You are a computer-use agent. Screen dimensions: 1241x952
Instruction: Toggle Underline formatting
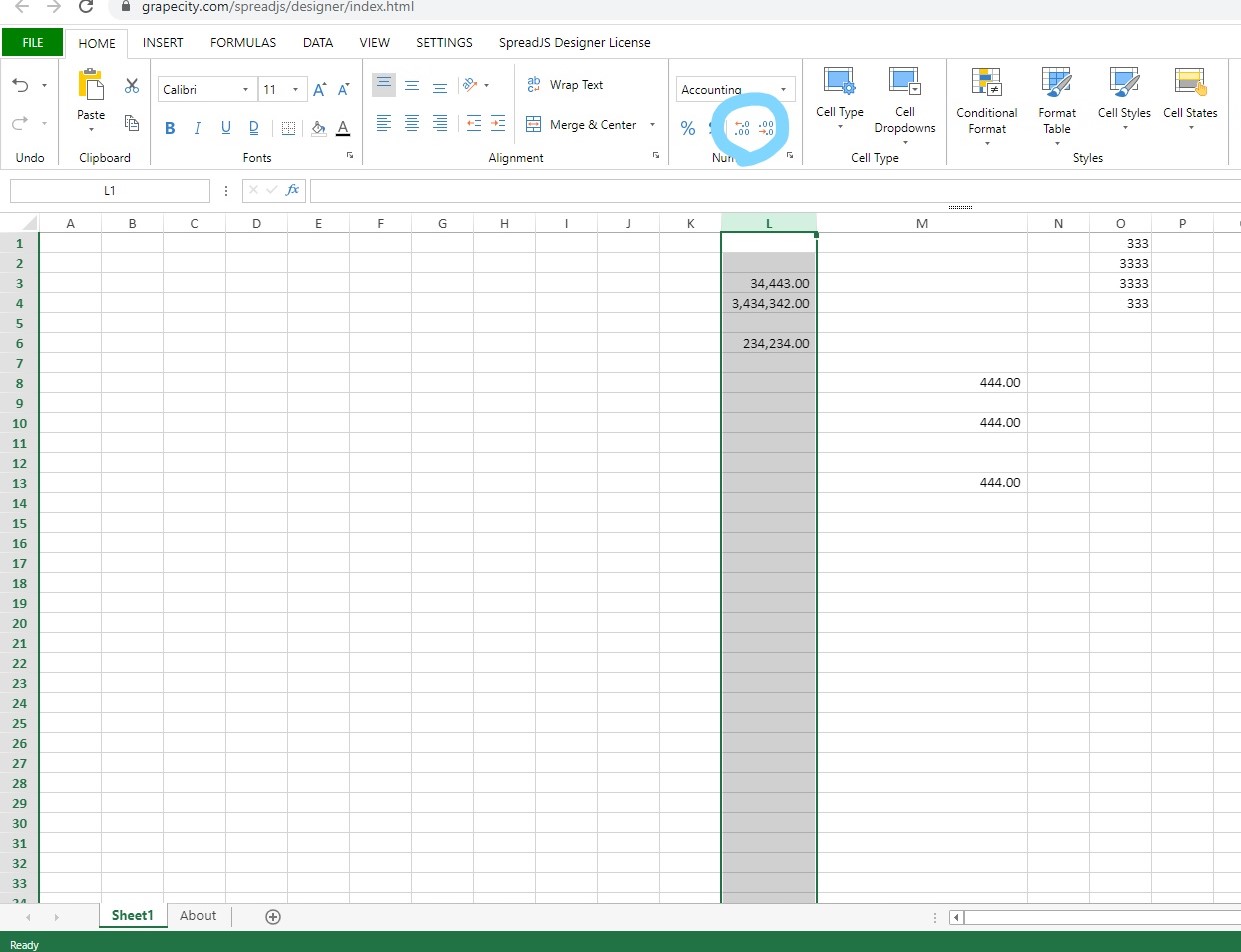click(225, 128)
